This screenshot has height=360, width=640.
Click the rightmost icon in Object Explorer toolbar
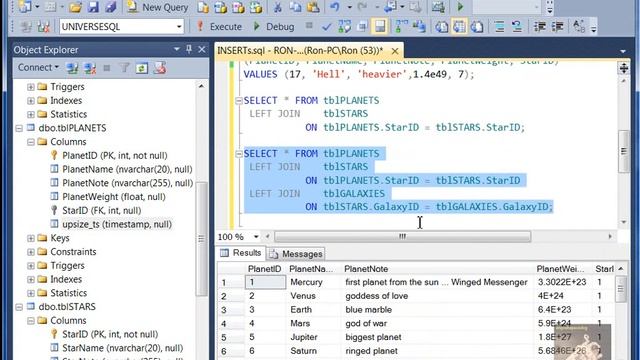tap(160, 68)
